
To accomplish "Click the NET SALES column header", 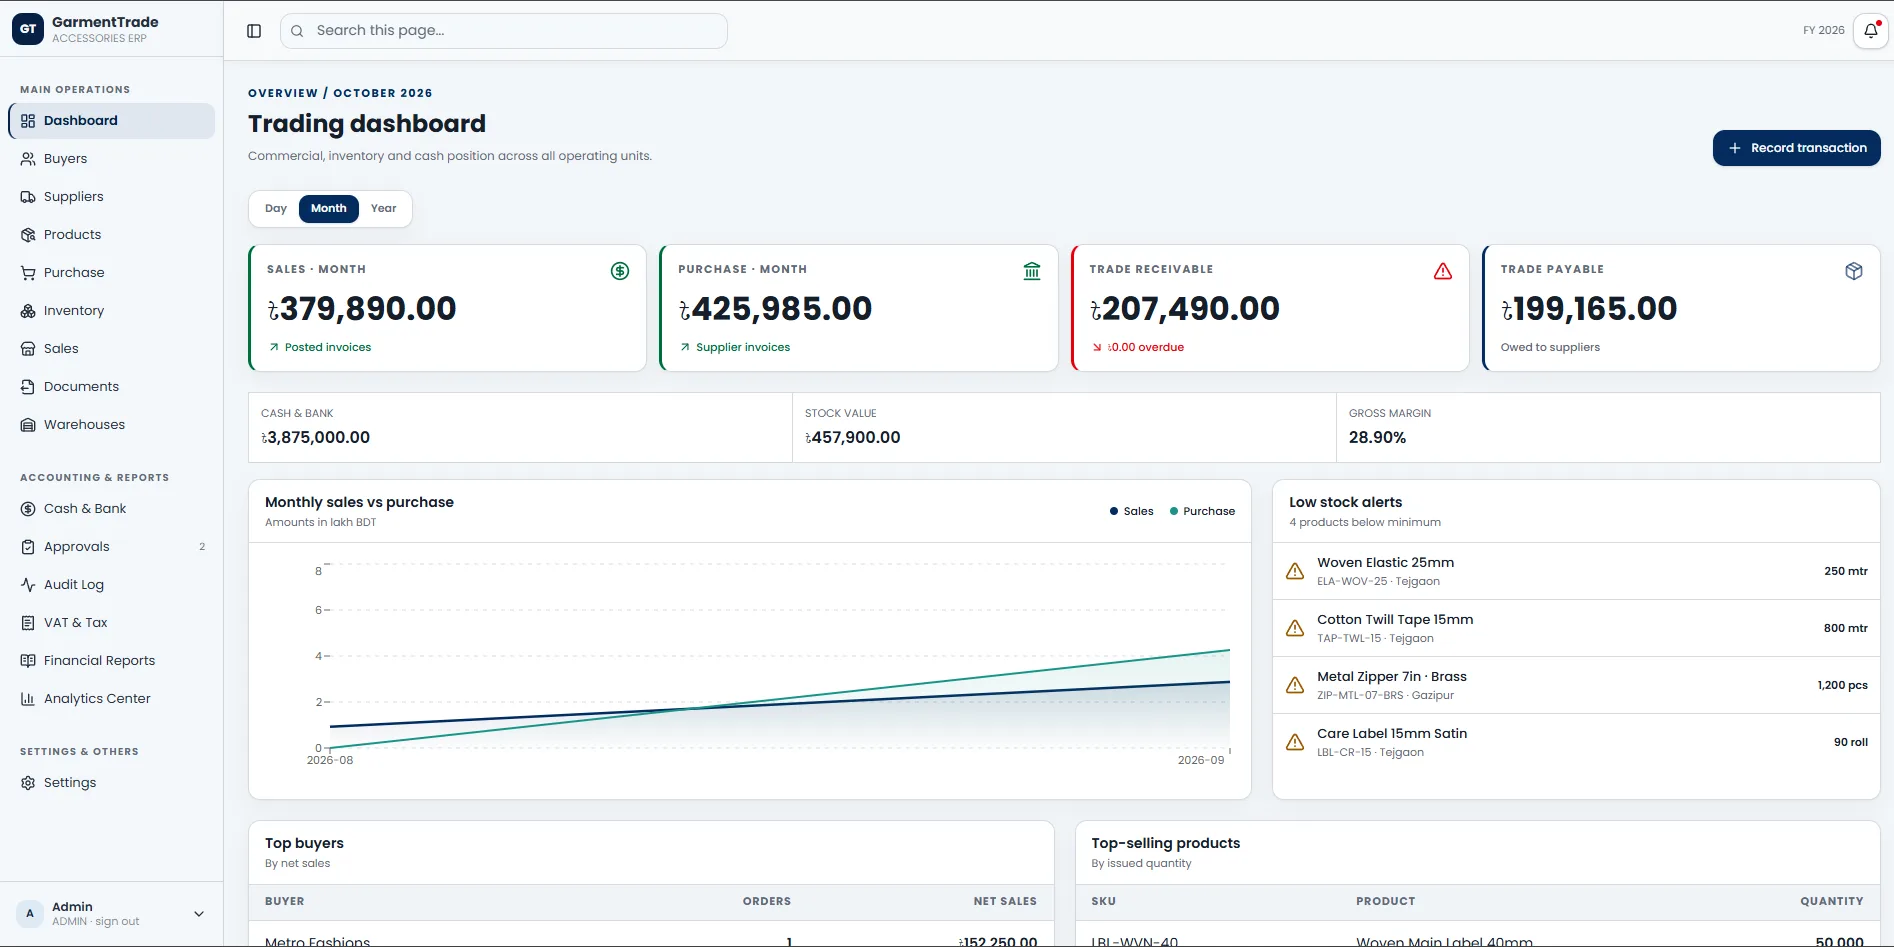I will 1005,902.
